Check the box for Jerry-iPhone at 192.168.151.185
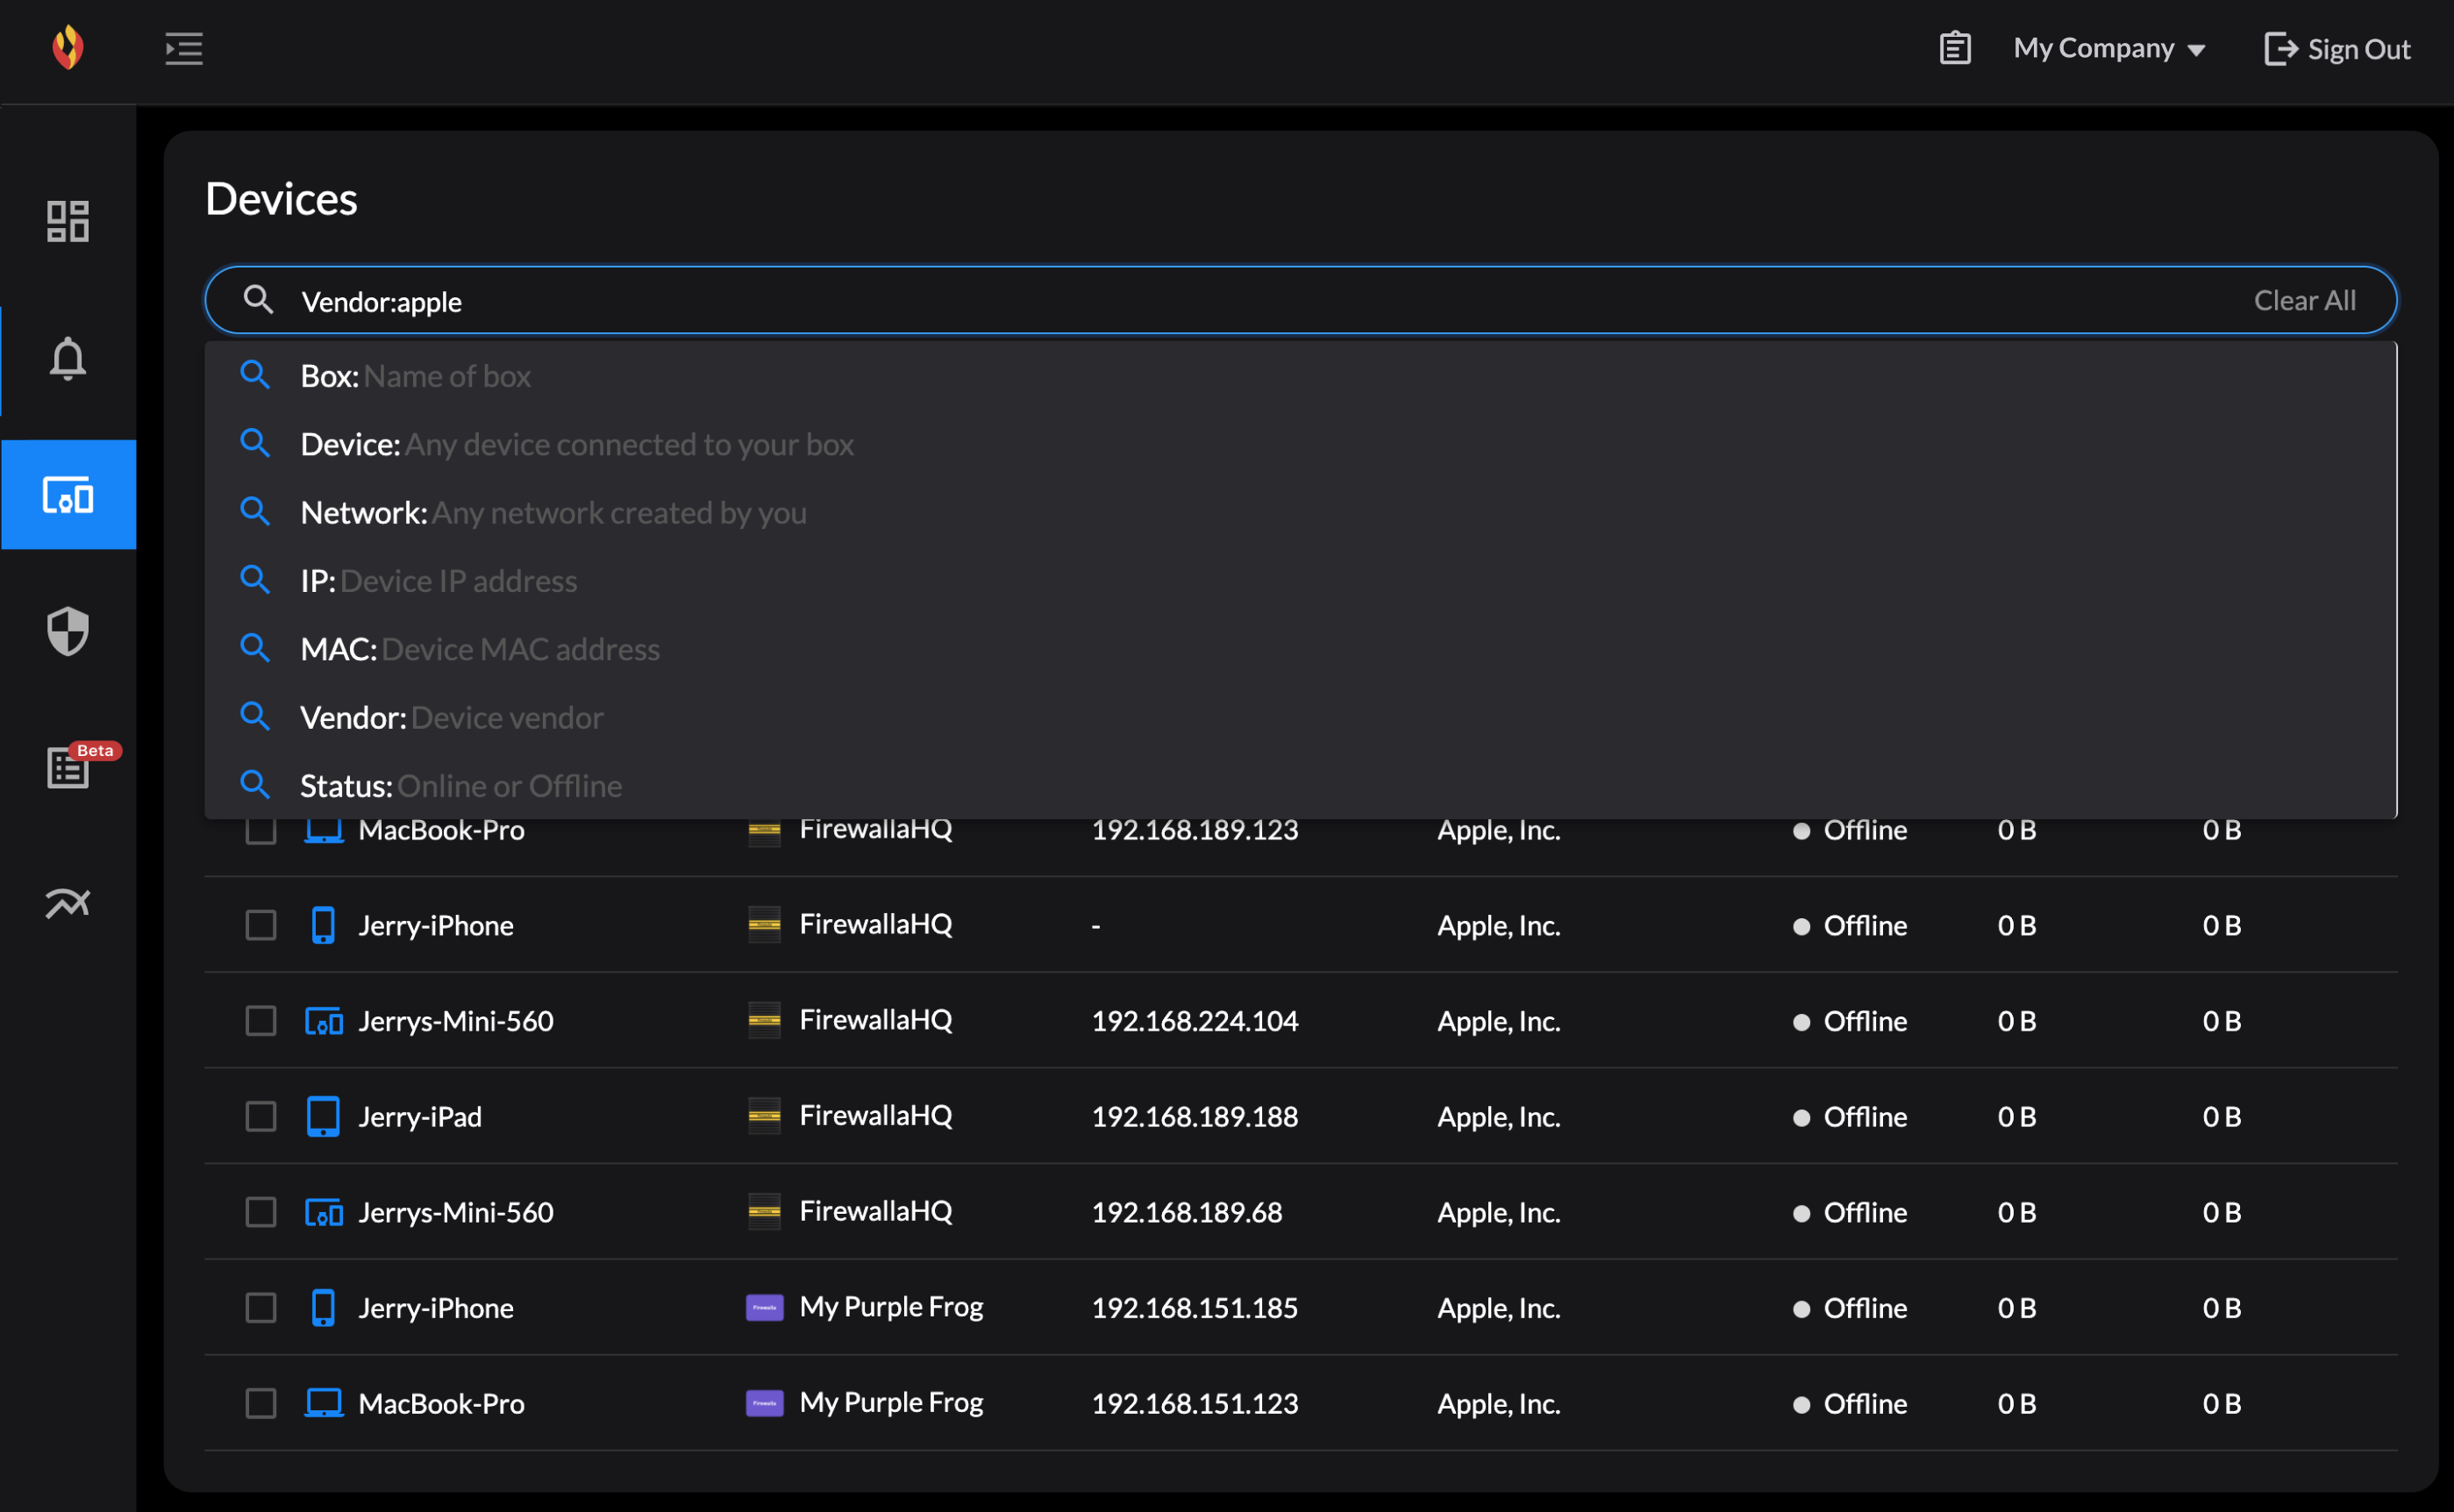This screenshot has width=2454, height=1512. 261,1308
